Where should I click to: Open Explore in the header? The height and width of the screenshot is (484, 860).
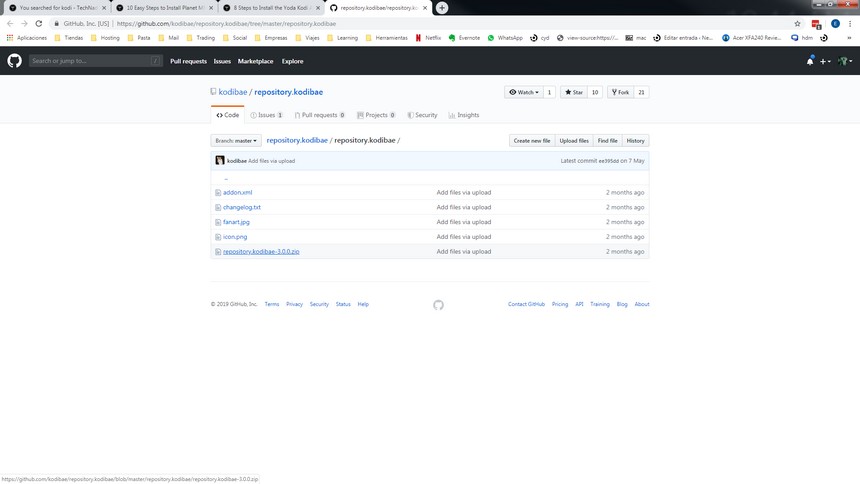point(292,61)
